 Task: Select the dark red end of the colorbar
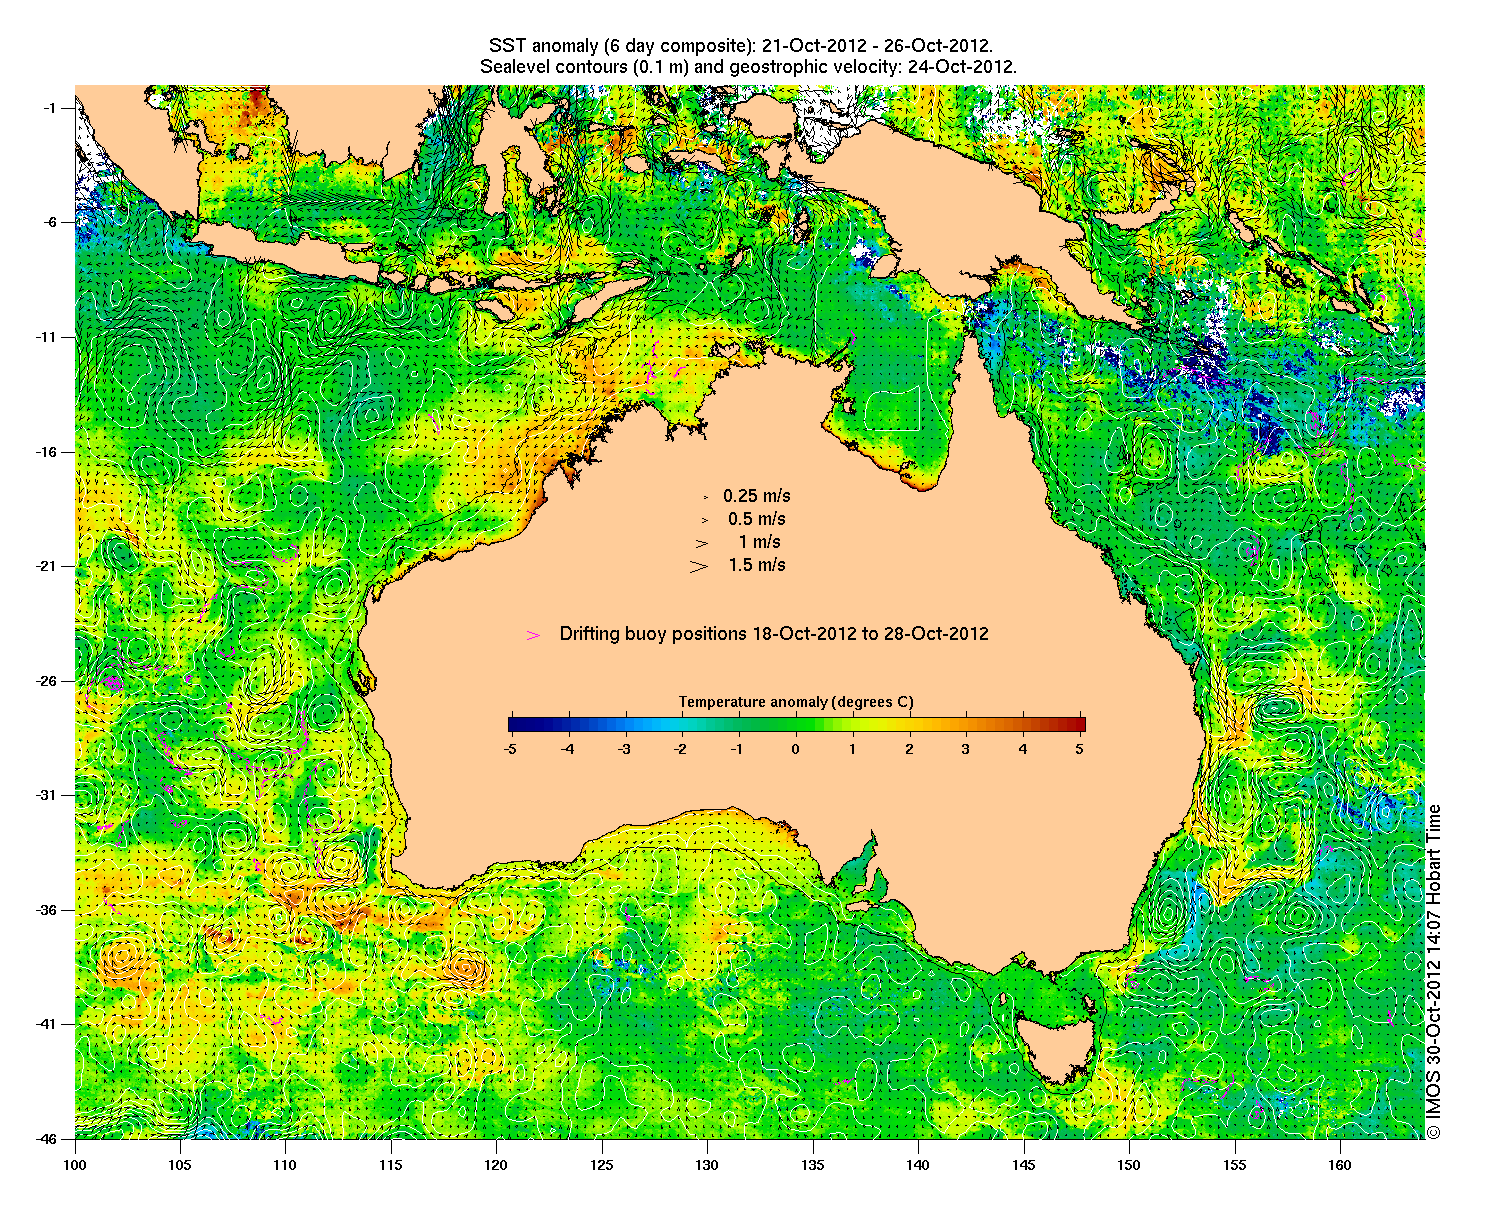click(x=1079, y=725)
